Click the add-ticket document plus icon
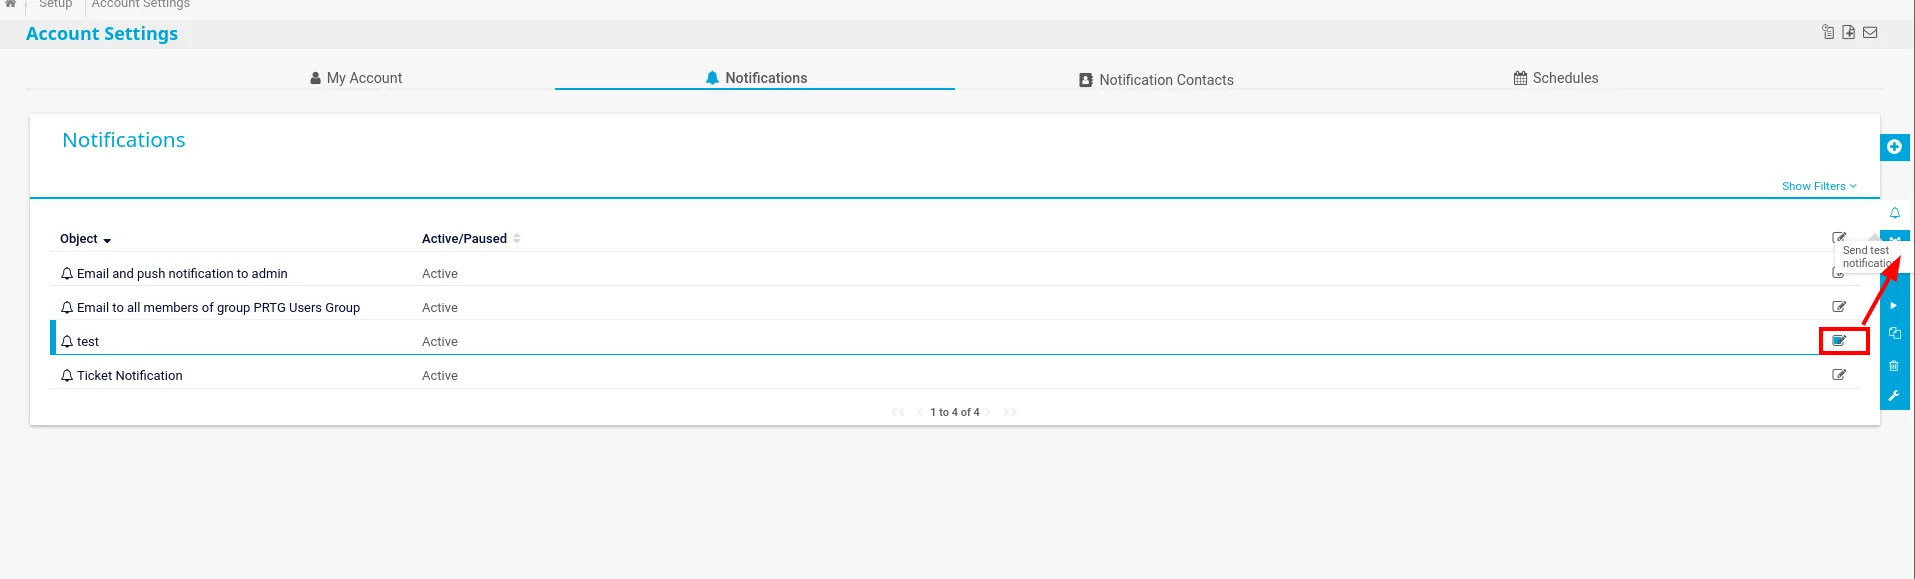1915x579 pixels. 1849,32
